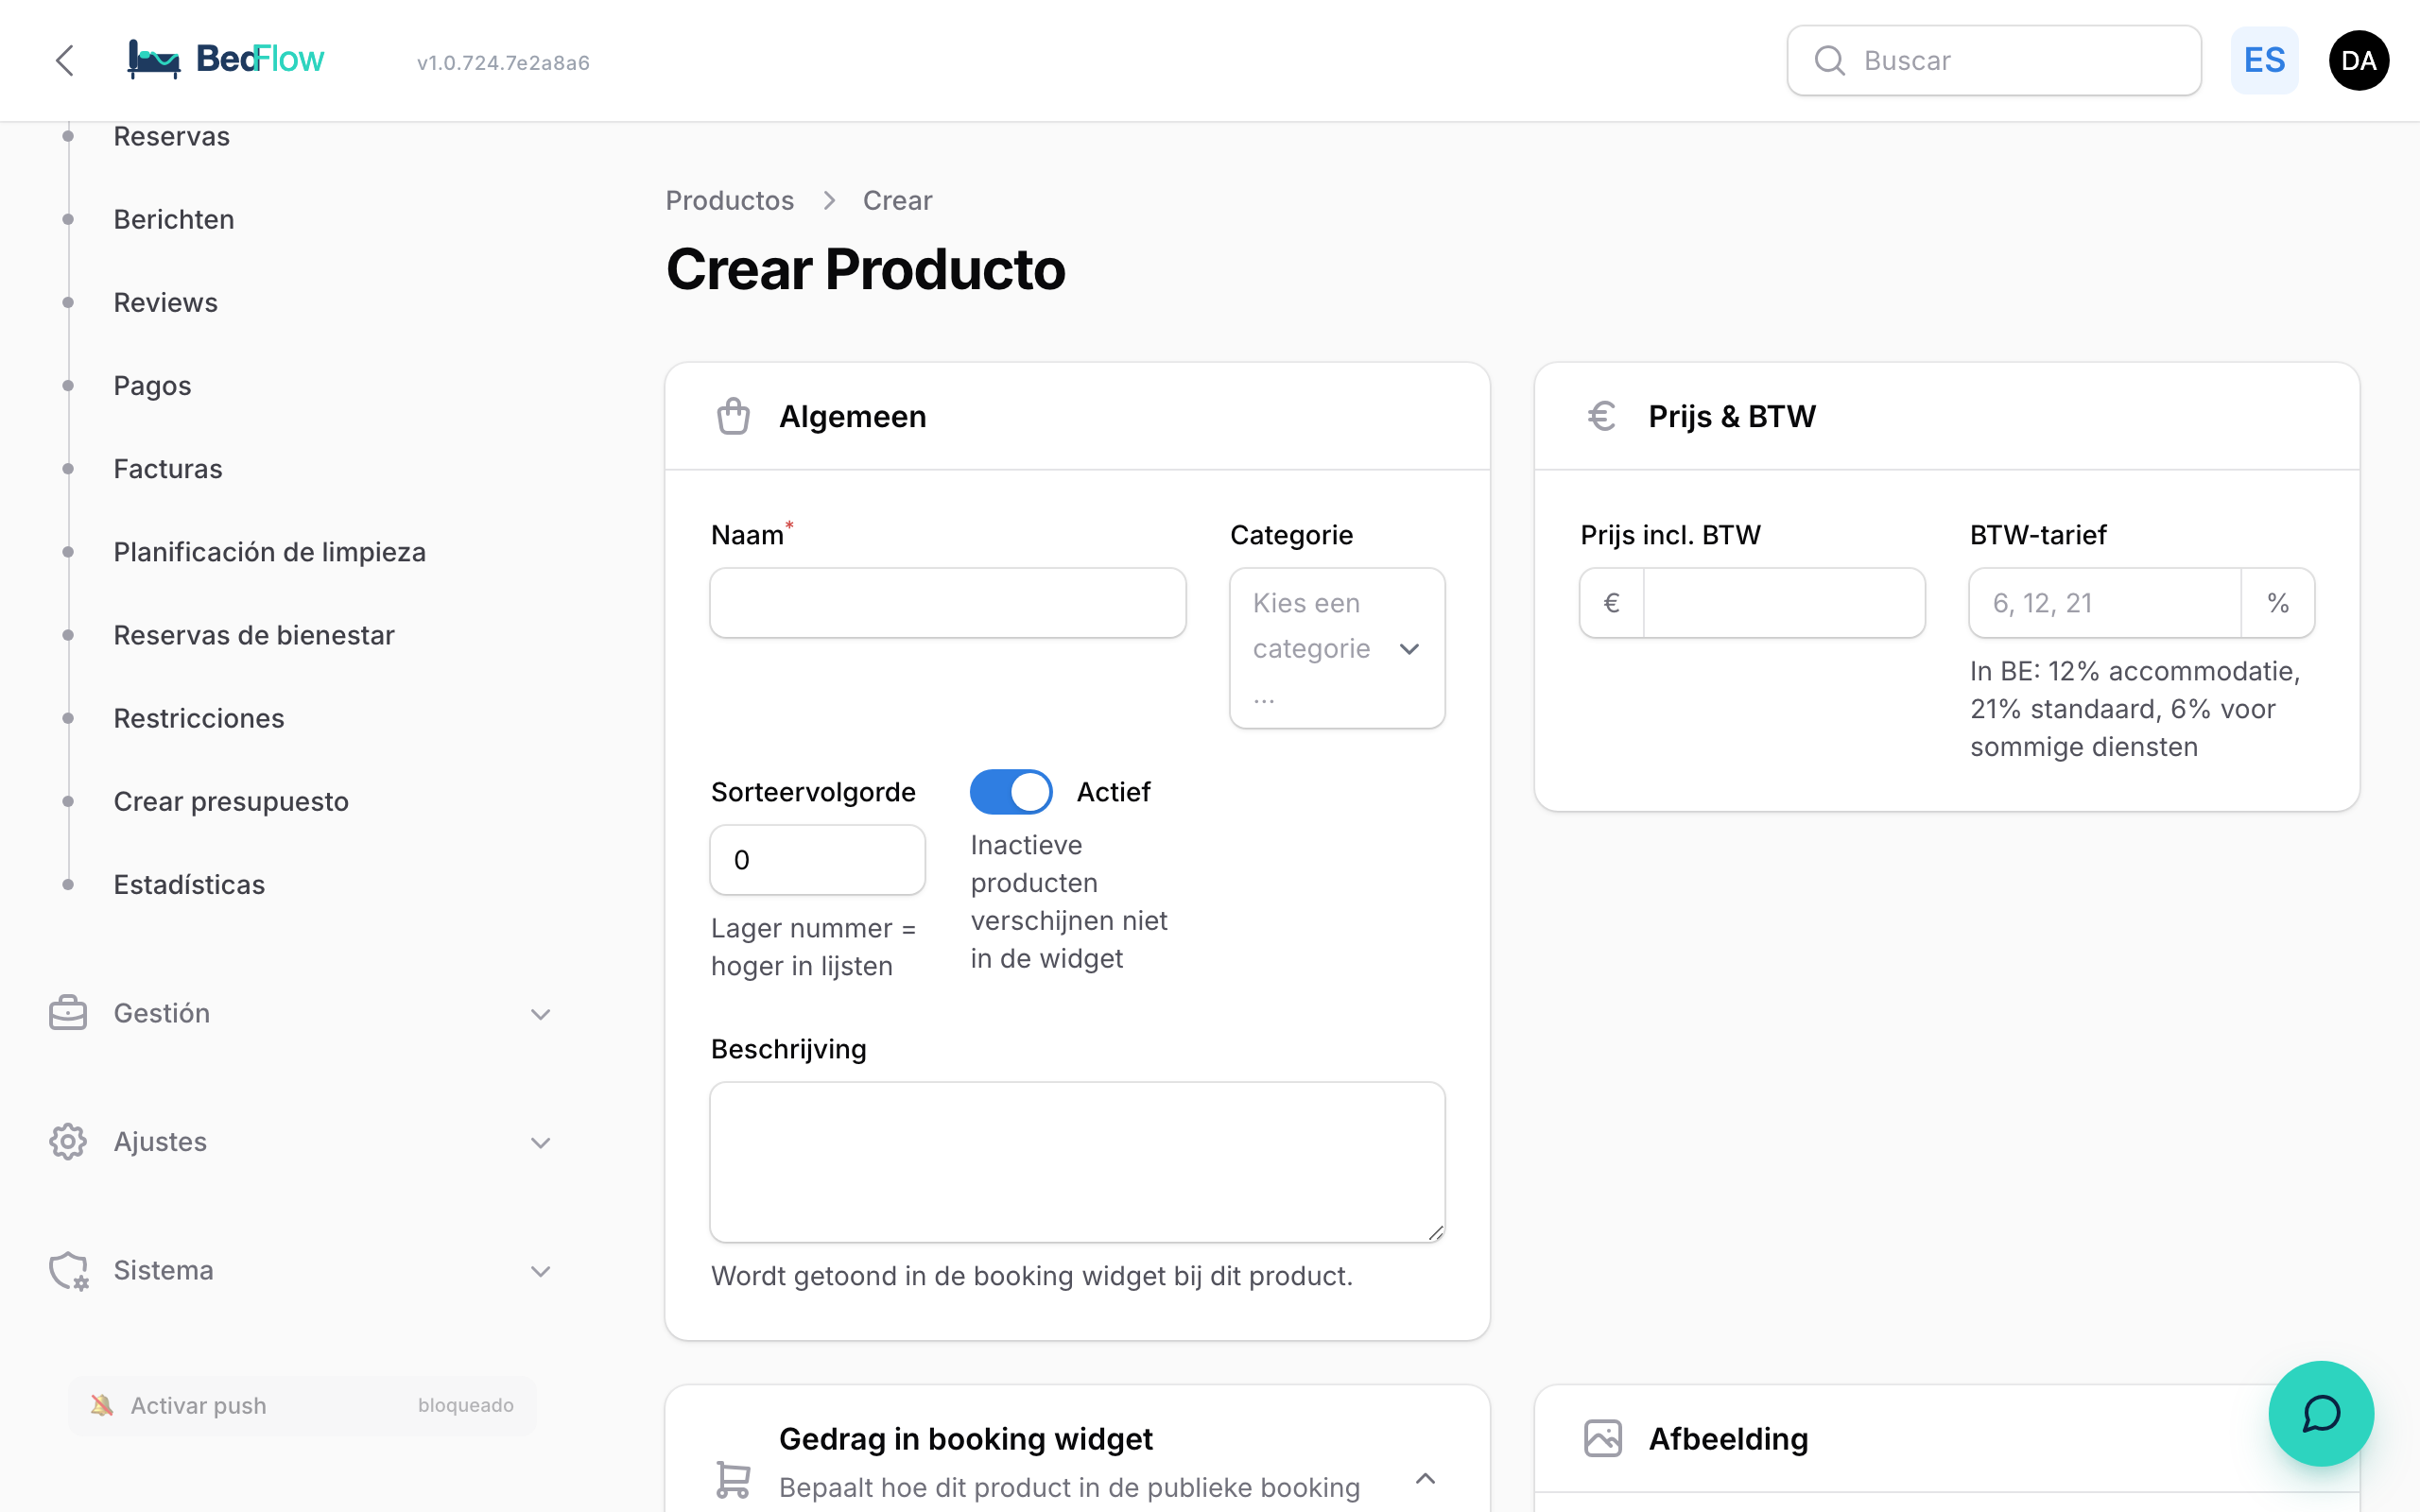
Task: Open the chat support bubble
Action: click(x=2320, y=1413)
